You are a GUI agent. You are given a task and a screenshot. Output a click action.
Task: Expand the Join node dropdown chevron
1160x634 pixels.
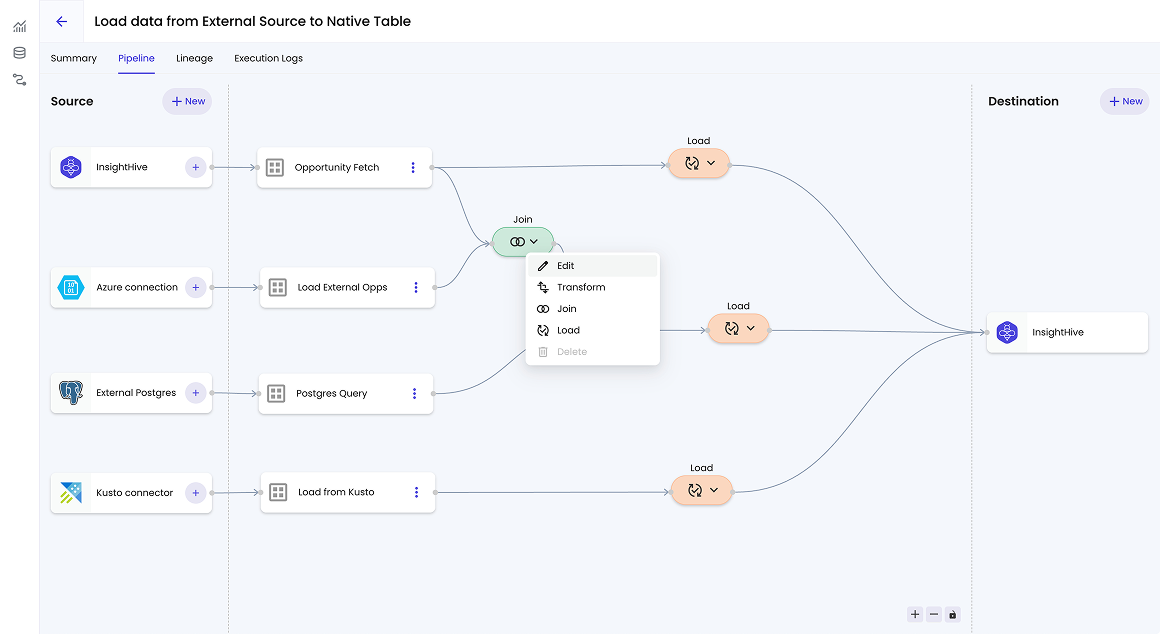point(535,241)
